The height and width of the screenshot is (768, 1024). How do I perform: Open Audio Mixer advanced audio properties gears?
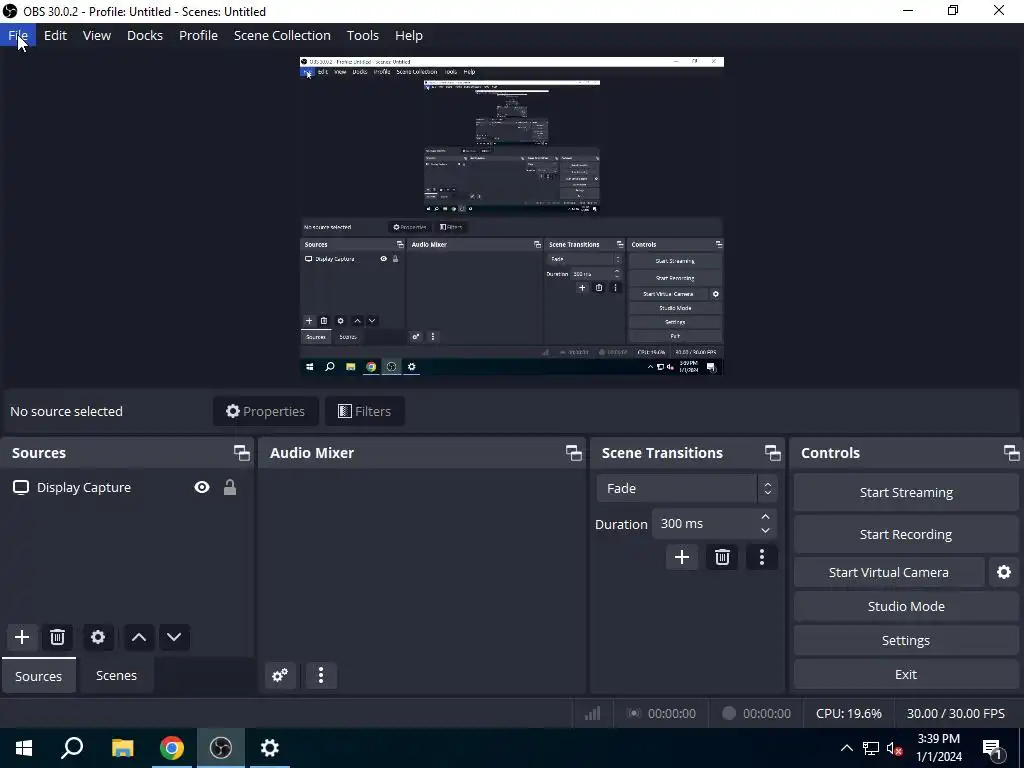[280, 675]
